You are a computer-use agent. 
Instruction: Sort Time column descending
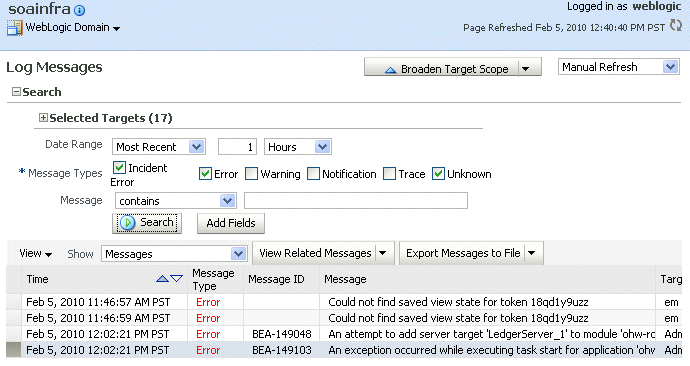point(176,278)
